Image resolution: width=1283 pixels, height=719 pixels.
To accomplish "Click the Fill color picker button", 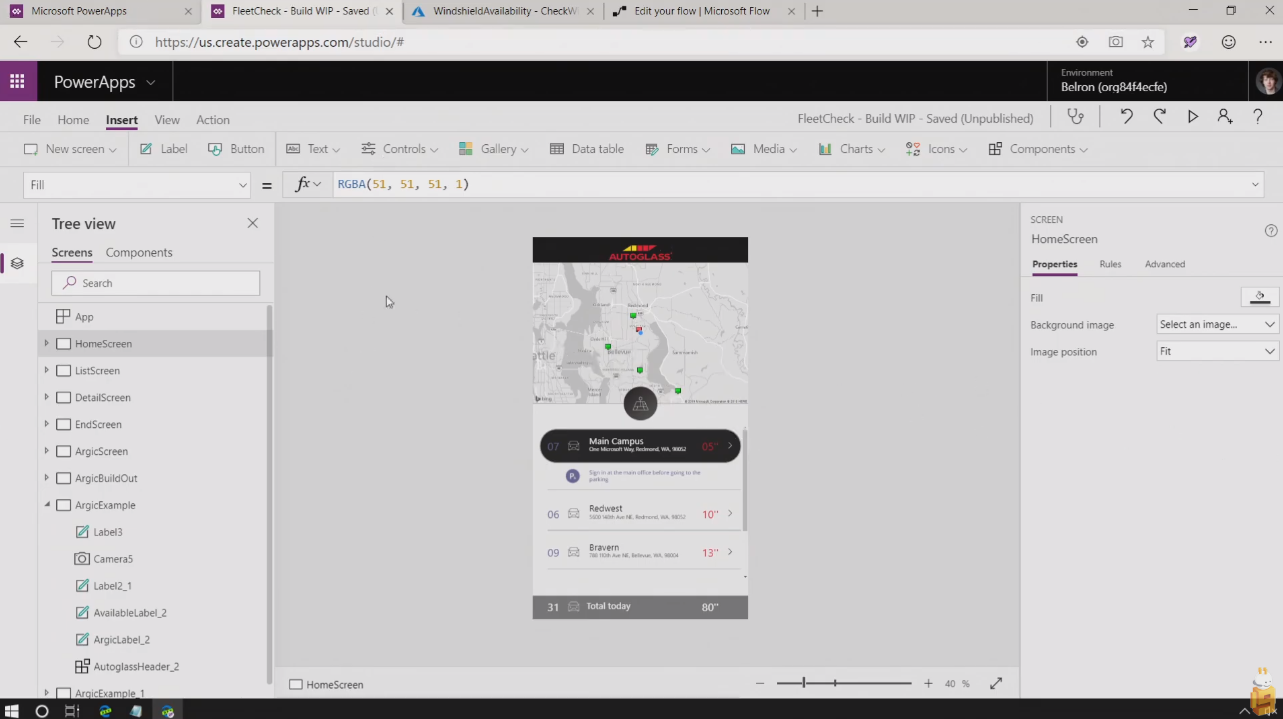I will pyautogui.click(x=1259, y=297).
